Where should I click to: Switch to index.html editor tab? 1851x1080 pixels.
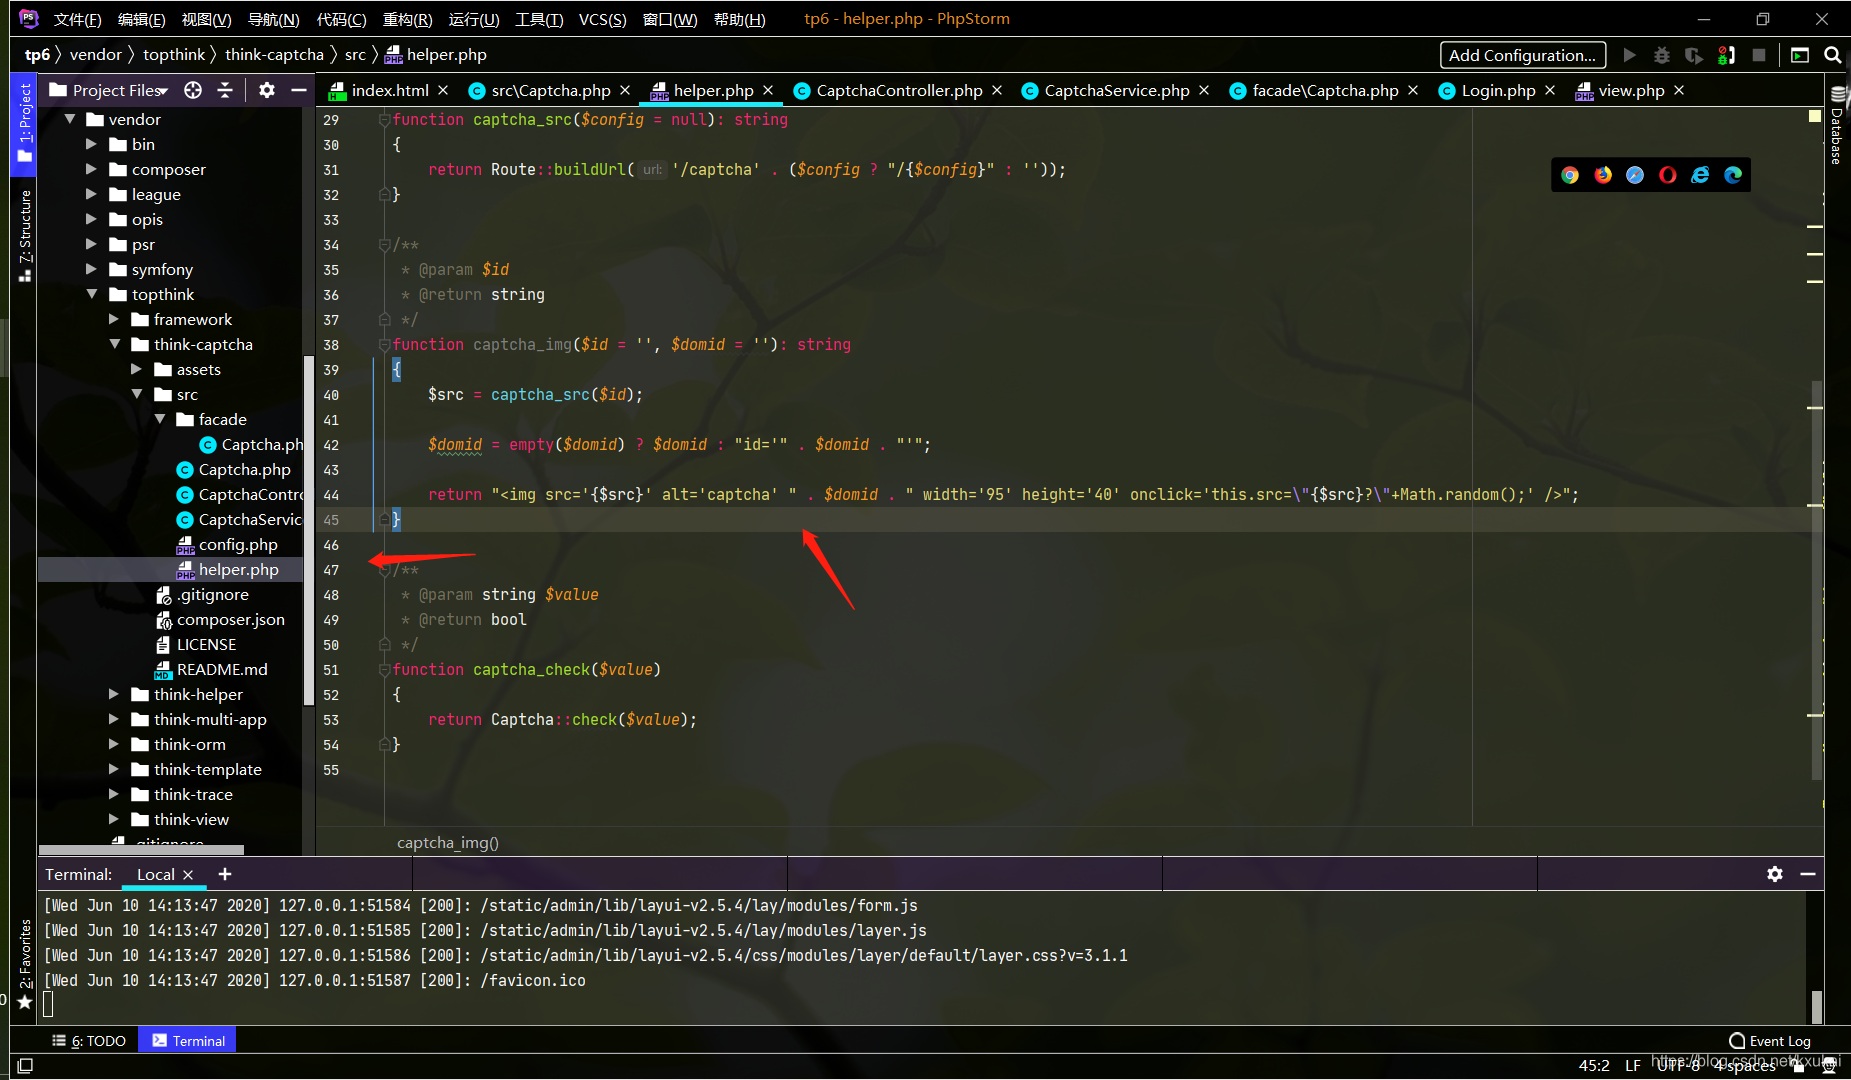pos(389,90)
